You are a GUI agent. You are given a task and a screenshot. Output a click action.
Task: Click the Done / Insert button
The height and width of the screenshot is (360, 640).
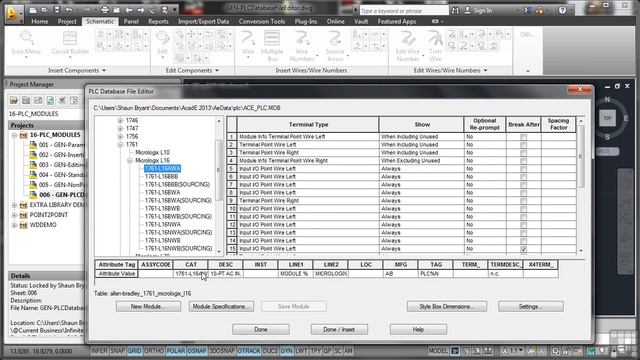pyautogui.click(x=339, y=329)
